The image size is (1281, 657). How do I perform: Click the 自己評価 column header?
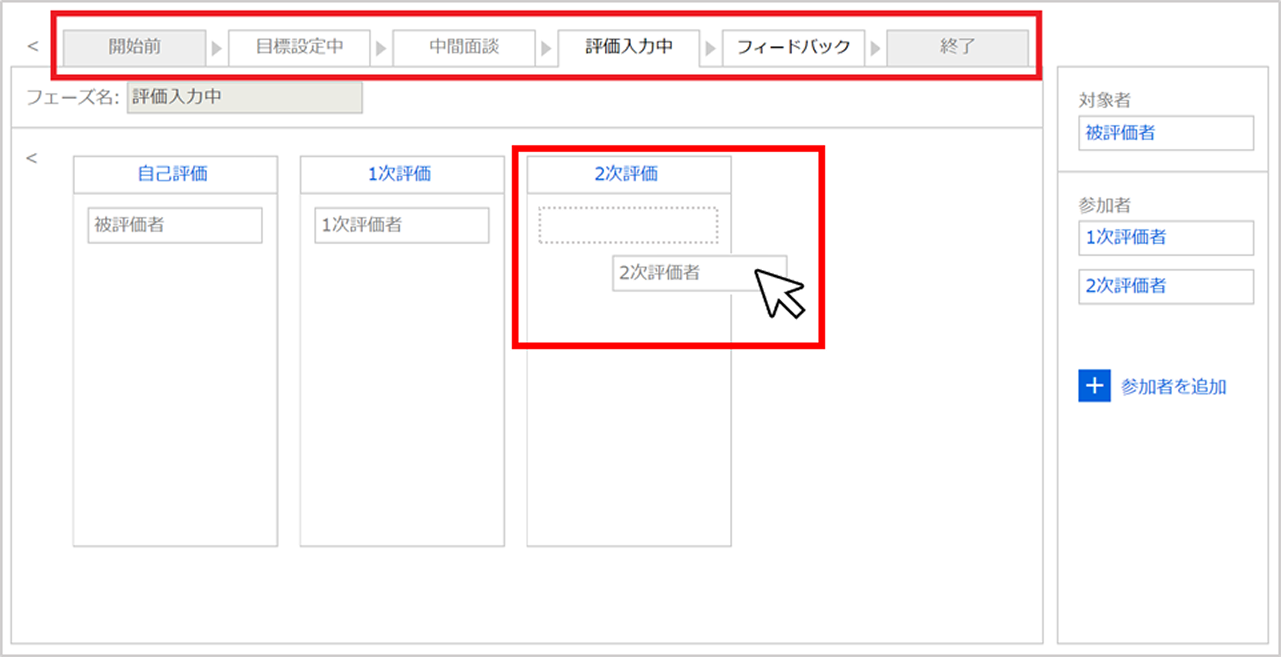tap(174, 174)
